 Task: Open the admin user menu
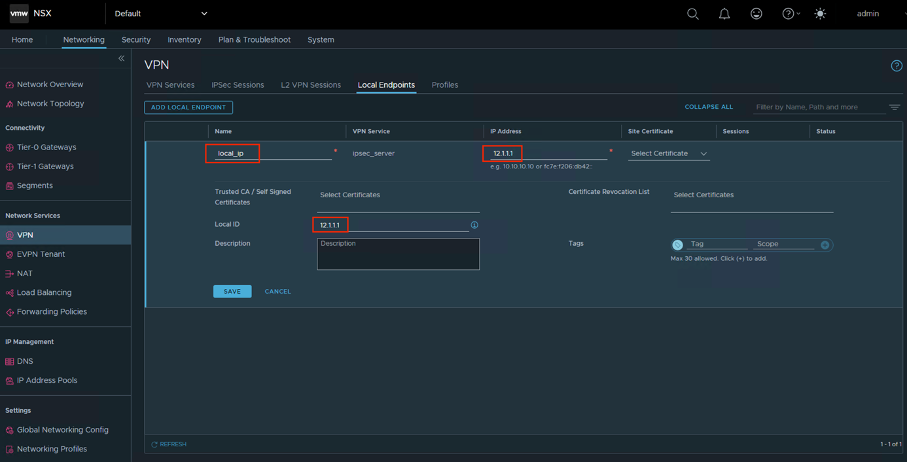coord(868,14)
